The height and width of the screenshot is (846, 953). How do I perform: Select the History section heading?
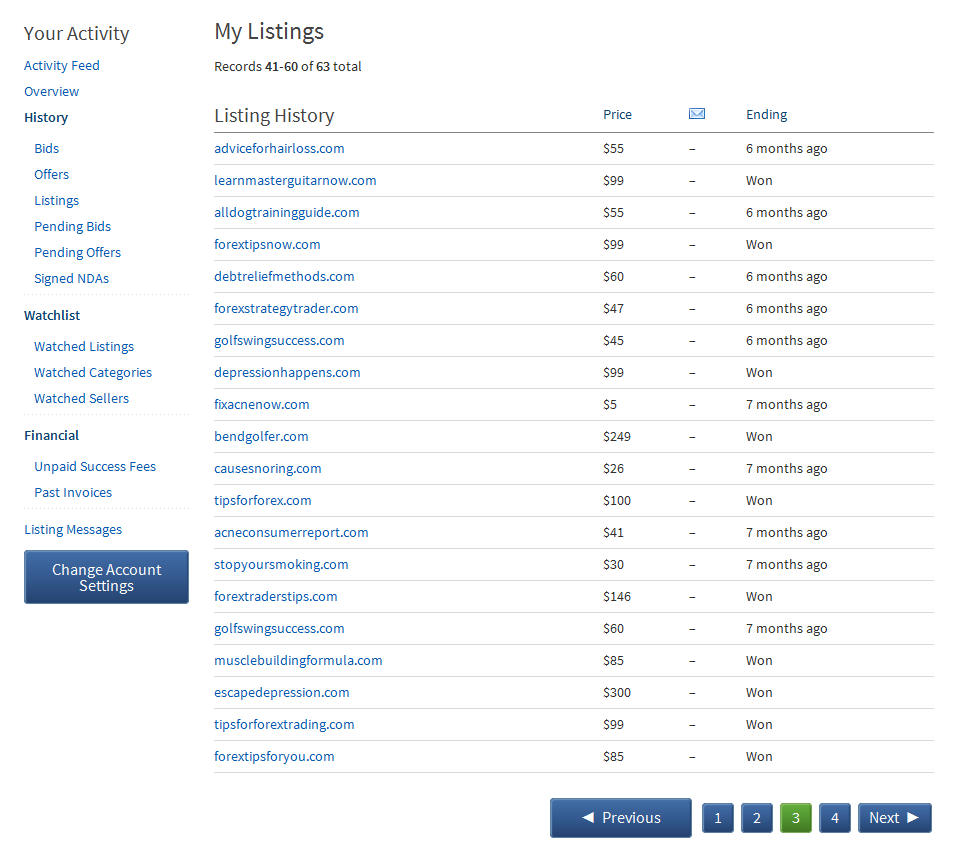(x=46, y=118)
